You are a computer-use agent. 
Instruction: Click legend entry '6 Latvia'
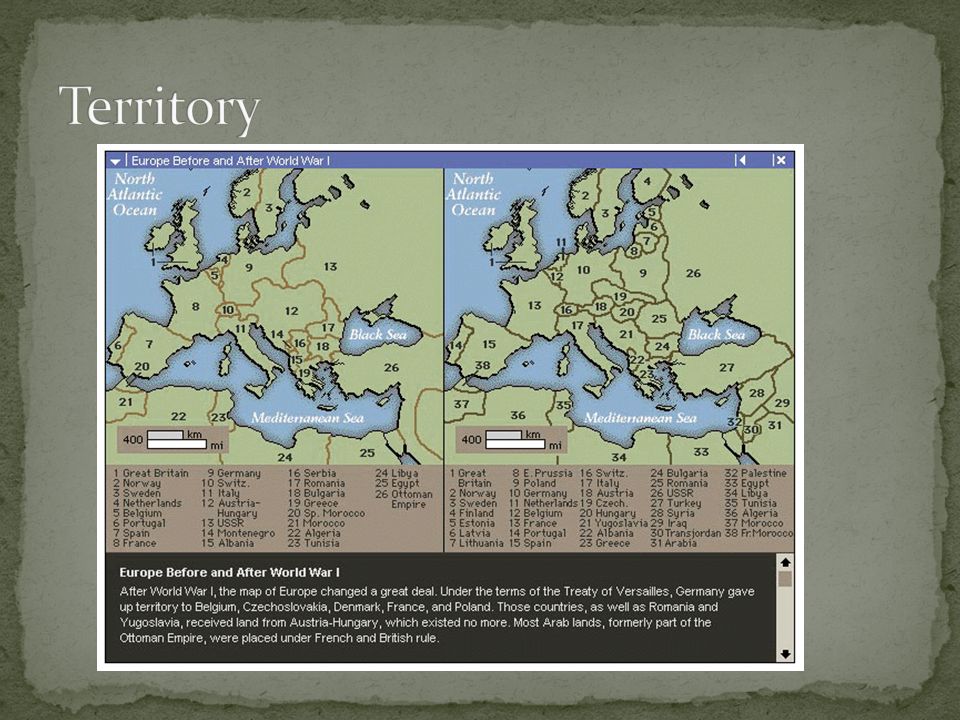pos(470,533)
